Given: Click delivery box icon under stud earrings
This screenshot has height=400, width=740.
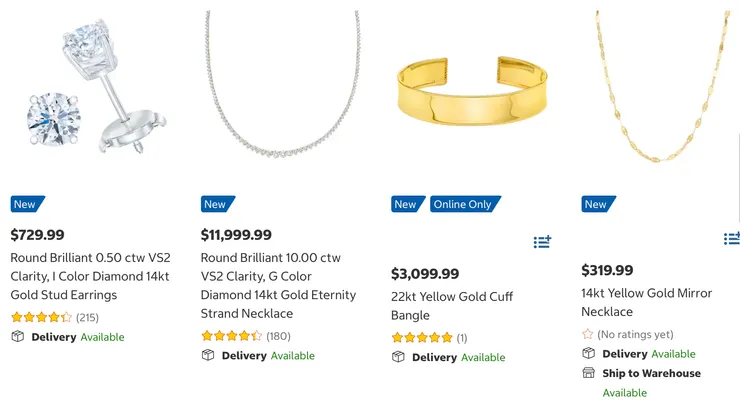Looking at the screenshot, I should pos(17,337).
